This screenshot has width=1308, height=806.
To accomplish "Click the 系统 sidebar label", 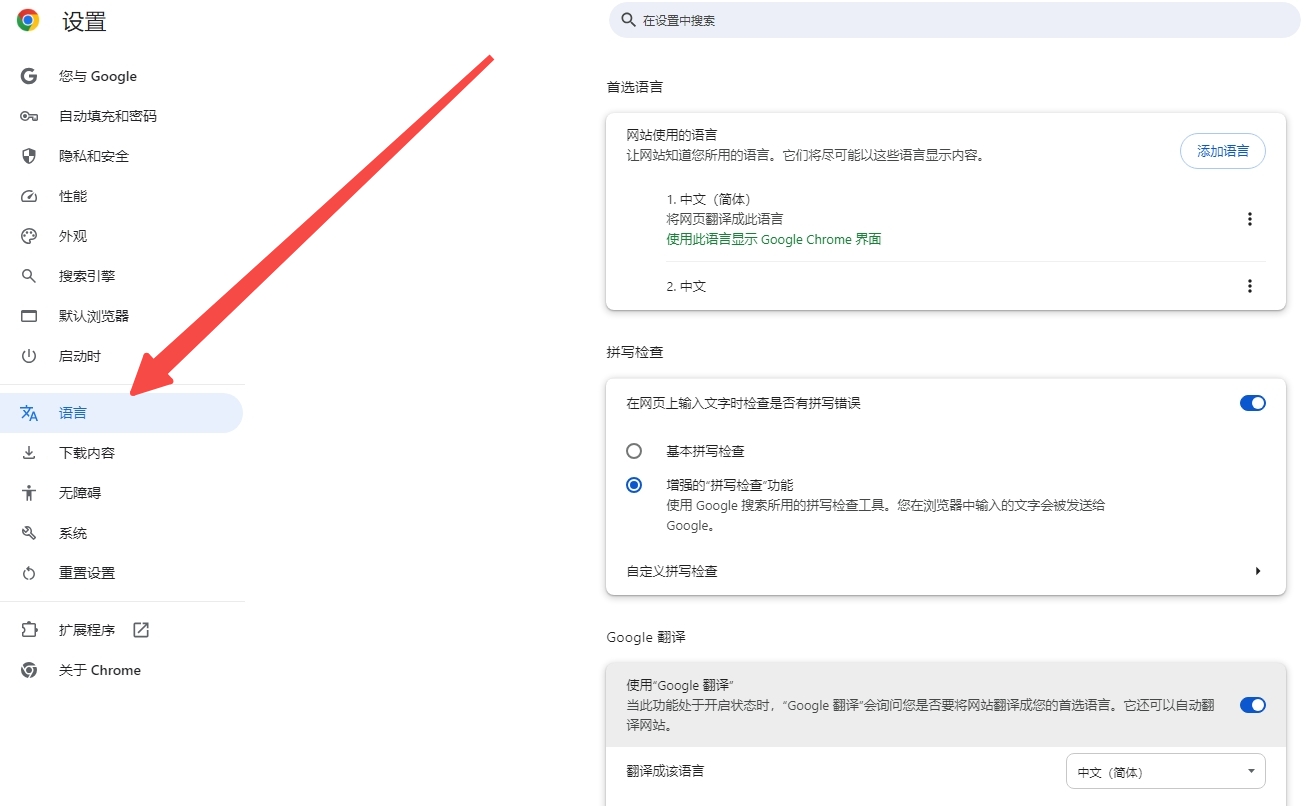I will 73,533.
